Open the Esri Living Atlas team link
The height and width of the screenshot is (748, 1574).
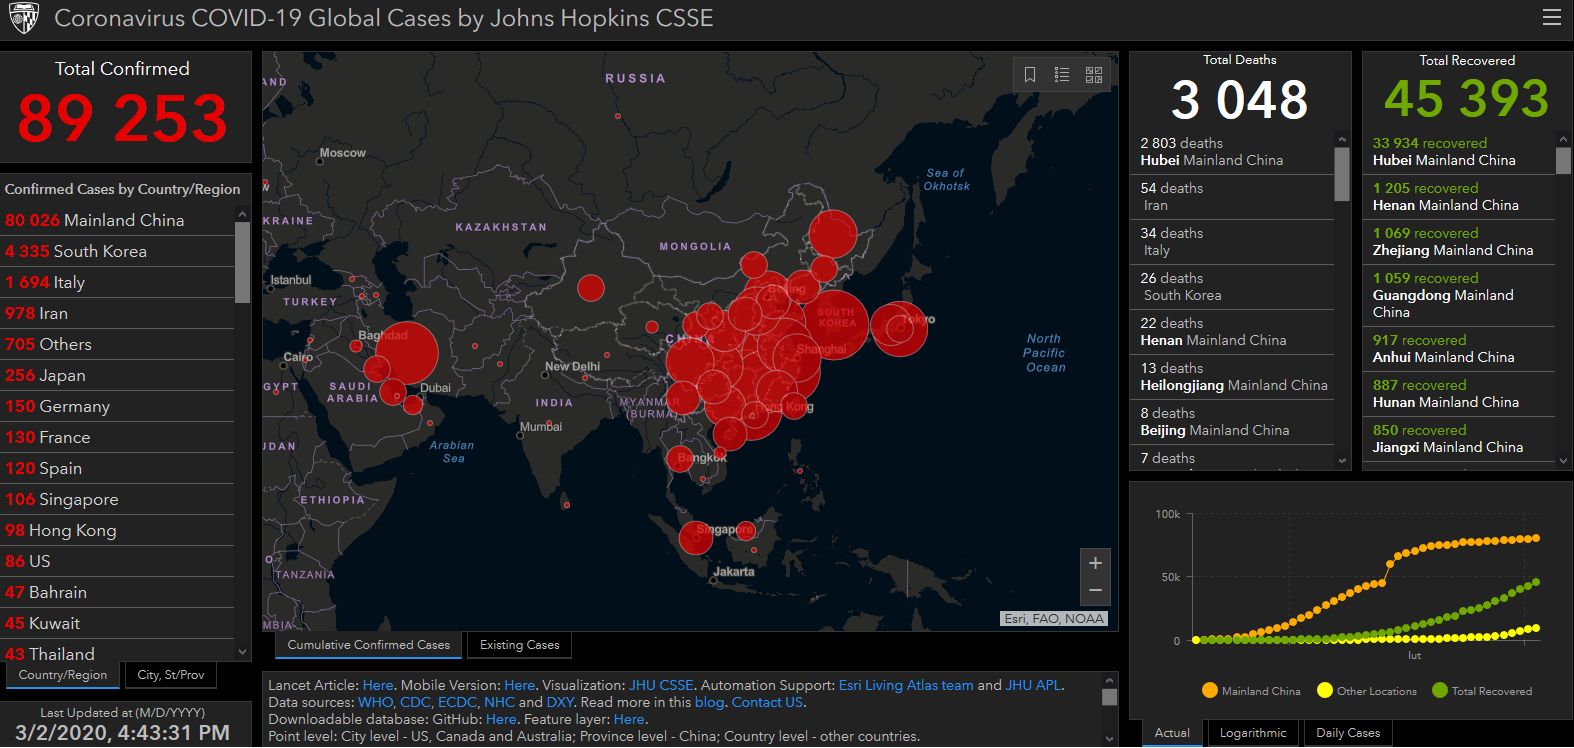(x=906, y=685)
